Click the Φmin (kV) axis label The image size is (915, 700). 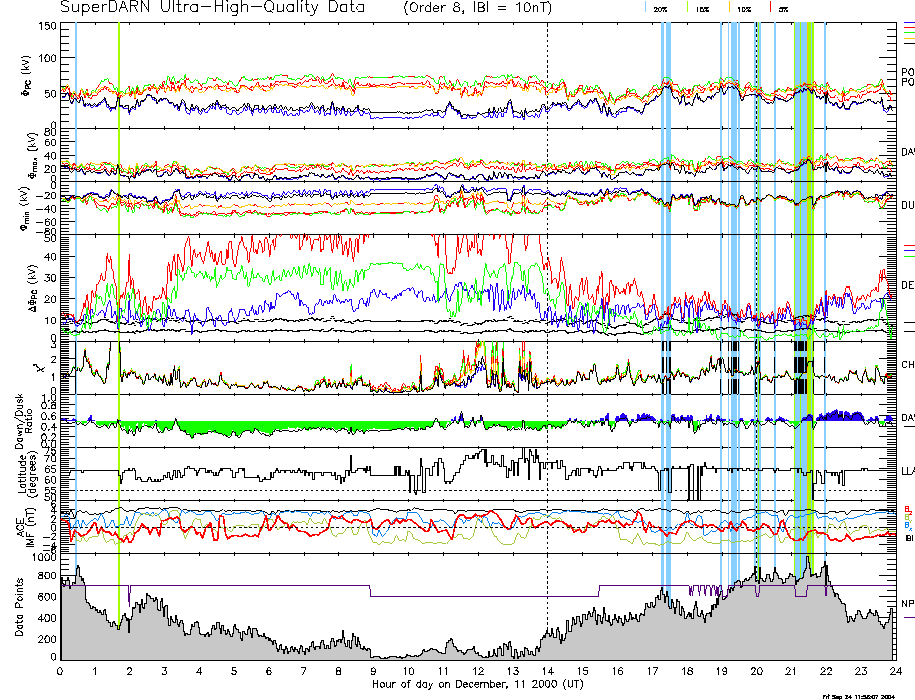point(25,210)
